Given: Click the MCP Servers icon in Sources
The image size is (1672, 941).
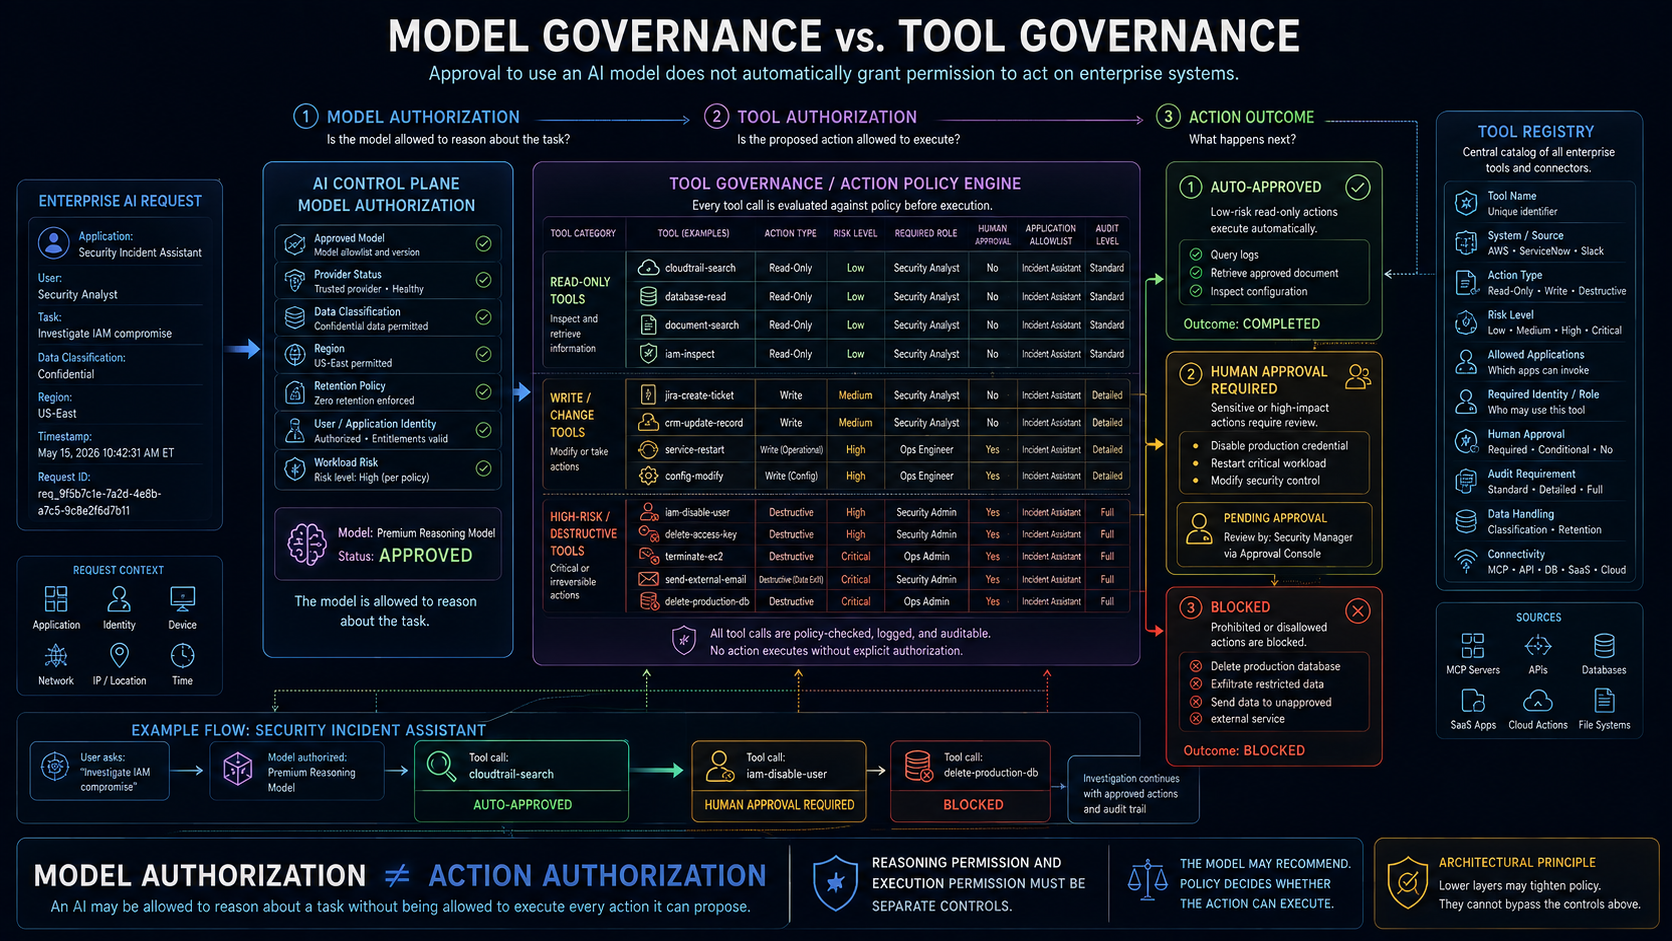Looking at the screenshot, I should click(x=1473, y=645).
